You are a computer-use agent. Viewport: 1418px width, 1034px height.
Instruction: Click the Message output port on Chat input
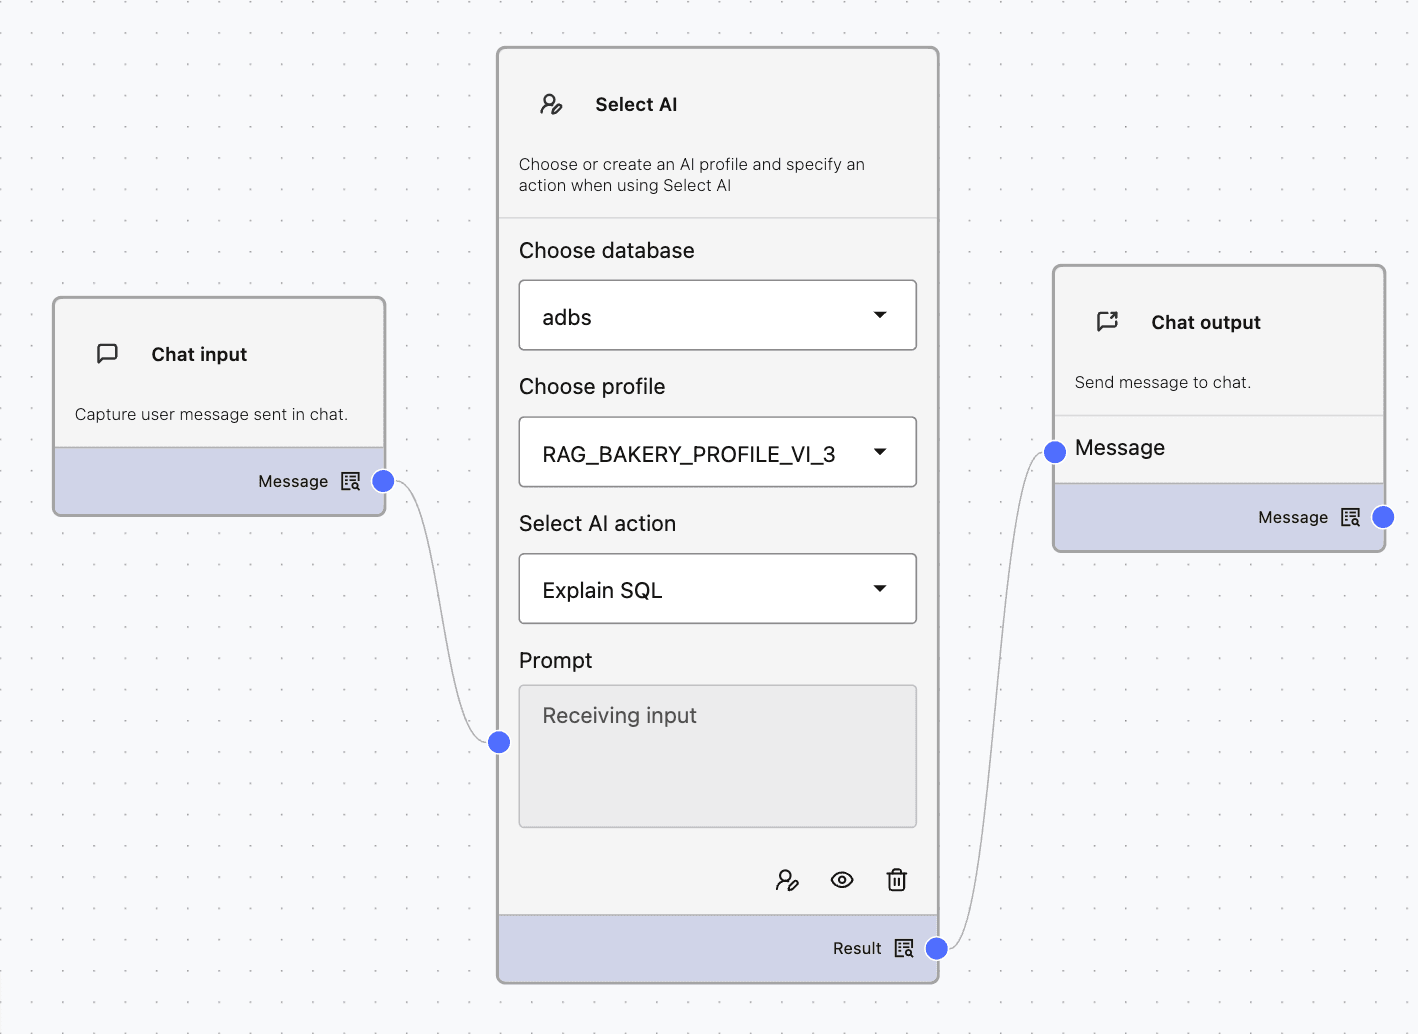tap(382, 481)
